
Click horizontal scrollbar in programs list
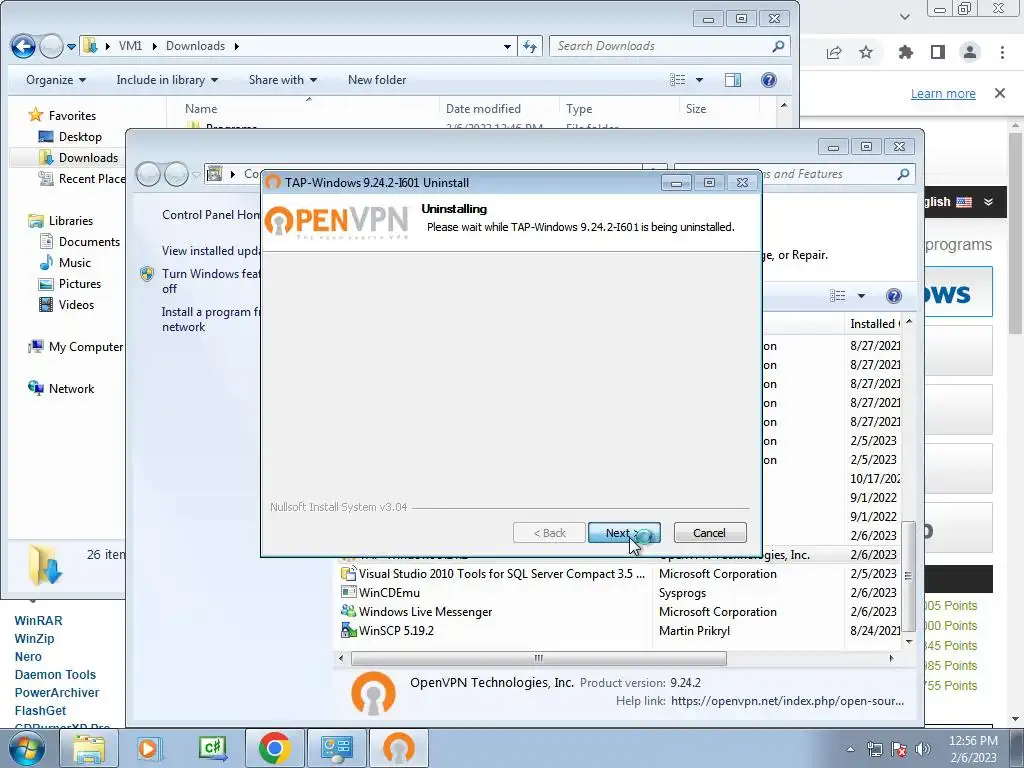(x=539, y=658)
